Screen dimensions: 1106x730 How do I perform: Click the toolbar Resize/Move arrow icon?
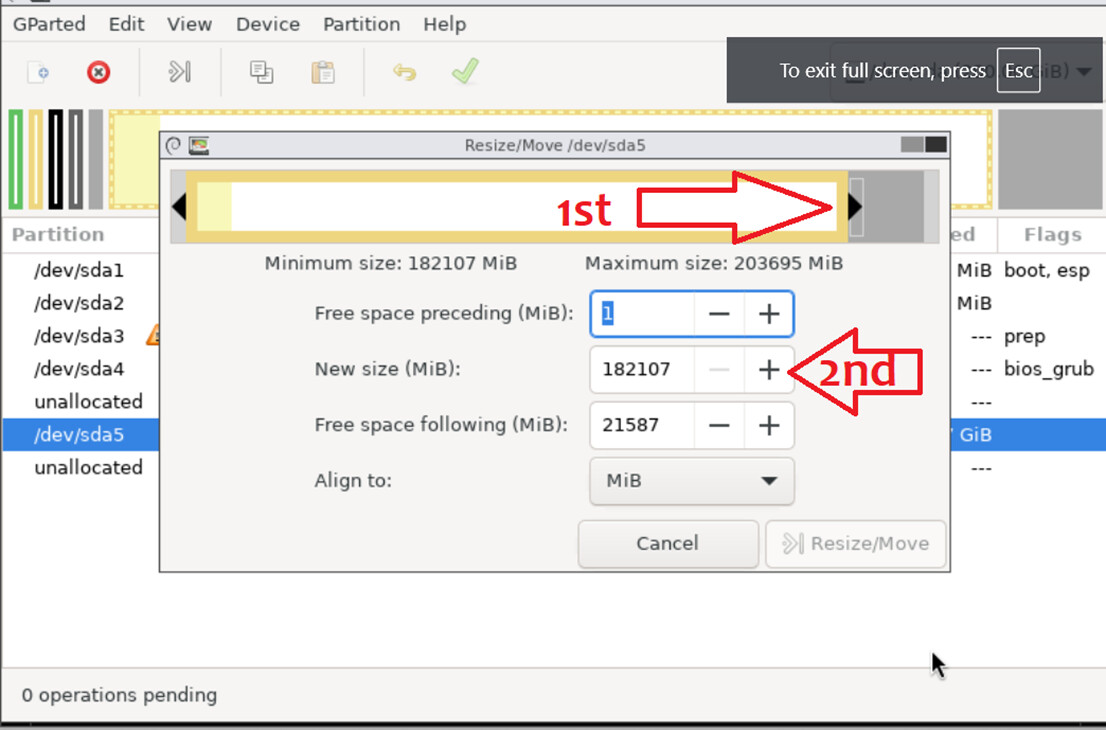coord(179,72)
